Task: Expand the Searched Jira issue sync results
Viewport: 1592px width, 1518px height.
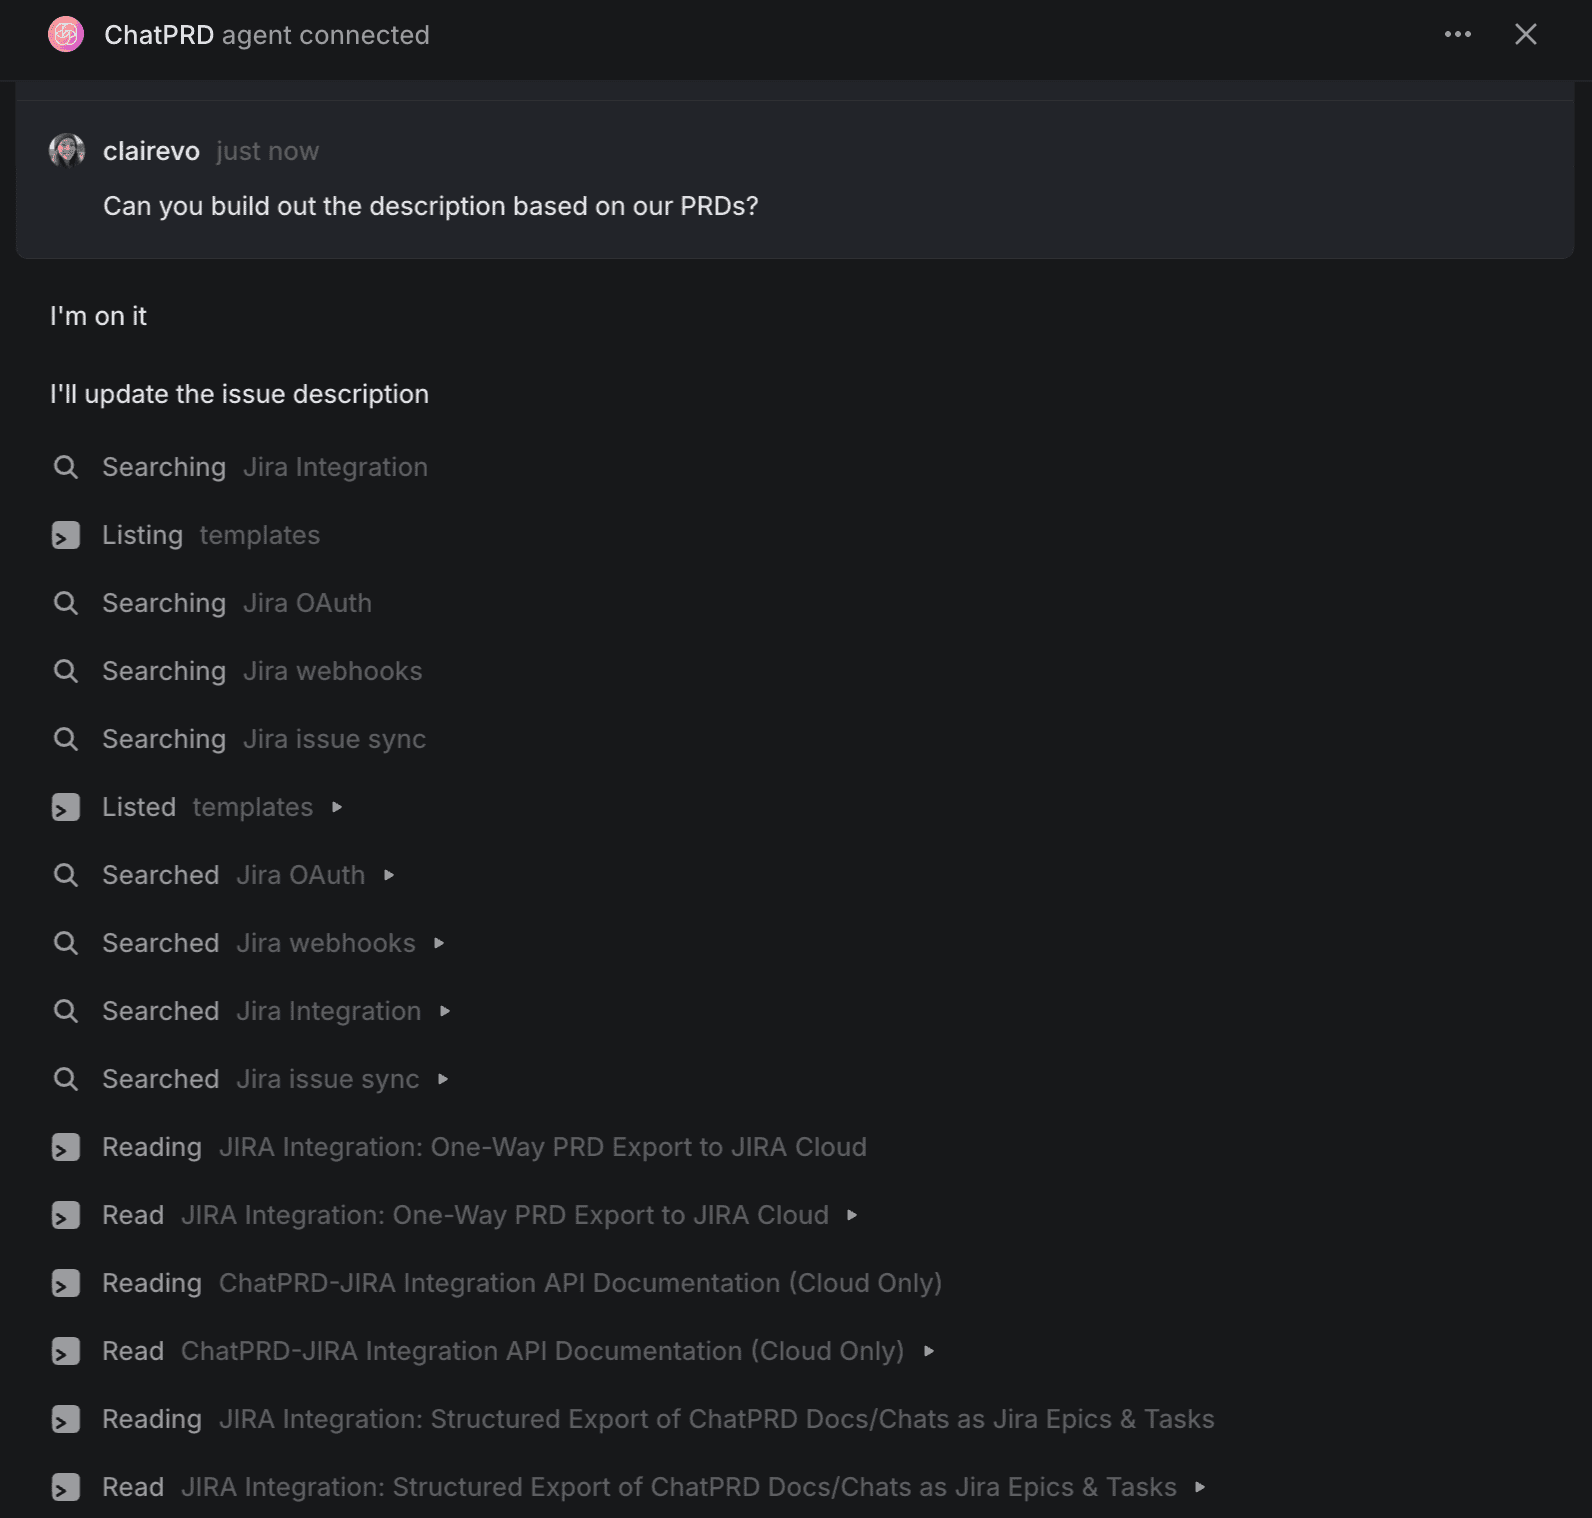Action: tap(443, 1079)
